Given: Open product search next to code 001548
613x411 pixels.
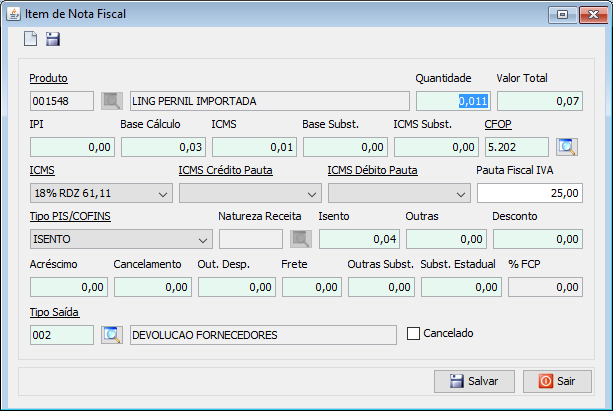Looking at the screenshot, I should coord(112,101).
